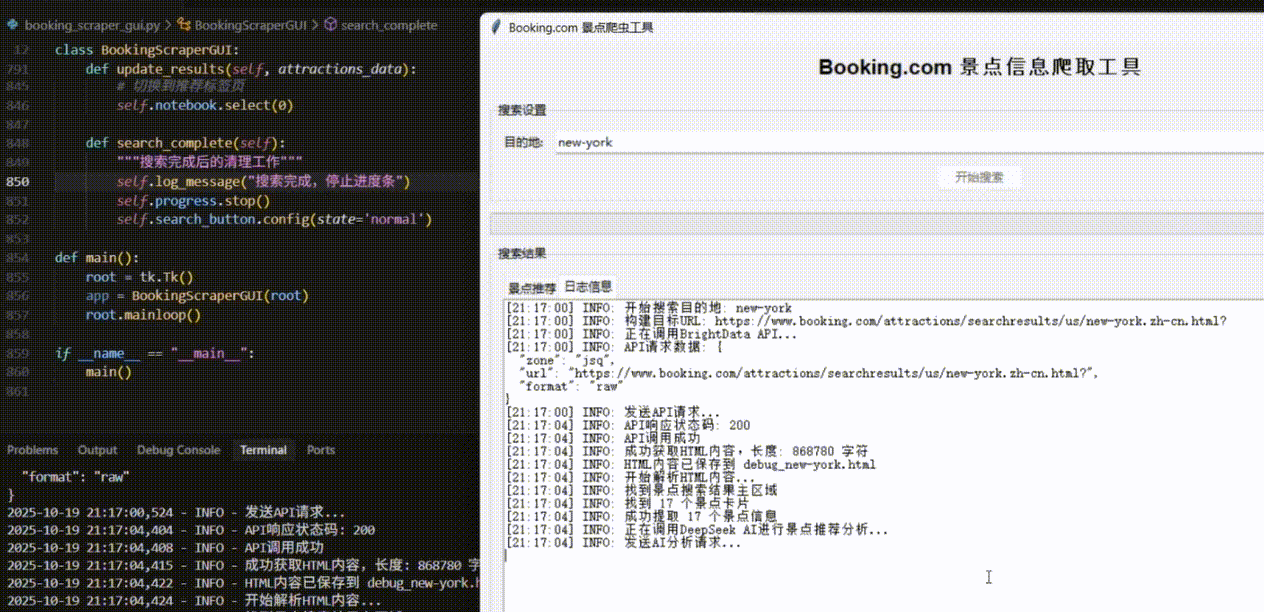Select the Terminal panel tab
The width and height of the screenshot is (1264, 612).
(x=263, y=450)
